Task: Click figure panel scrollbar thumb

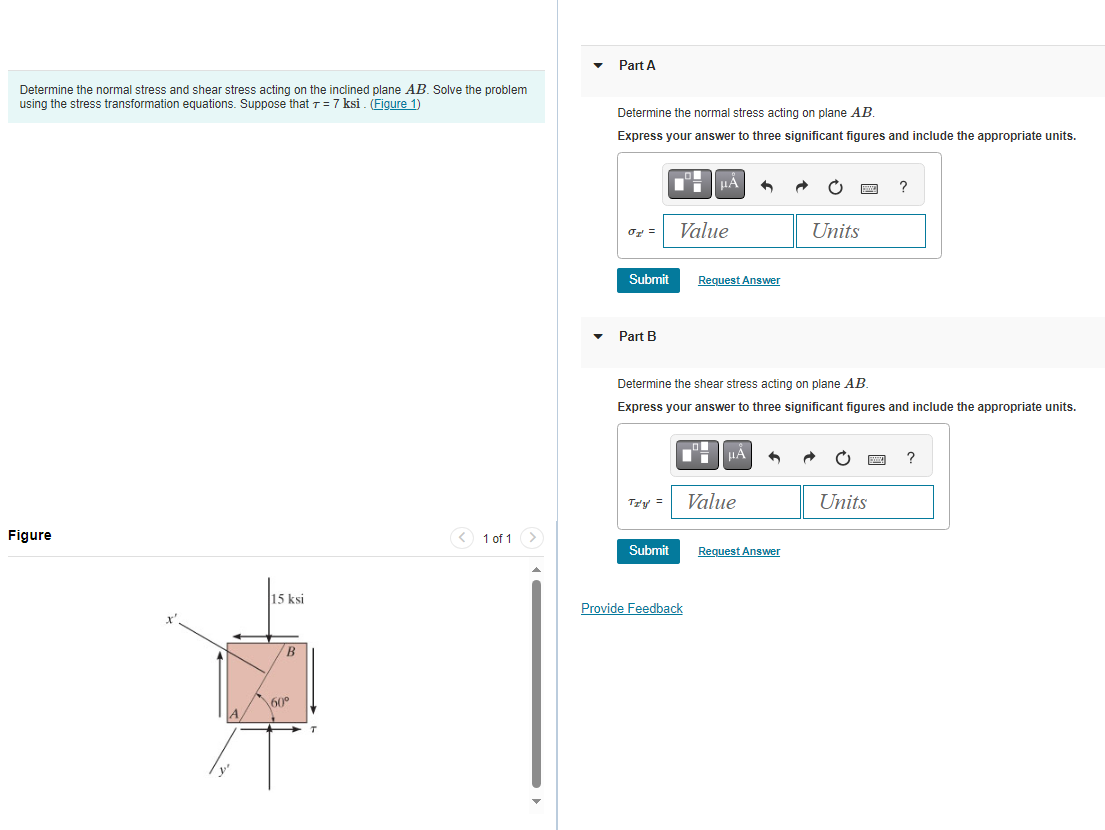Action: click(x=536, y=683)
